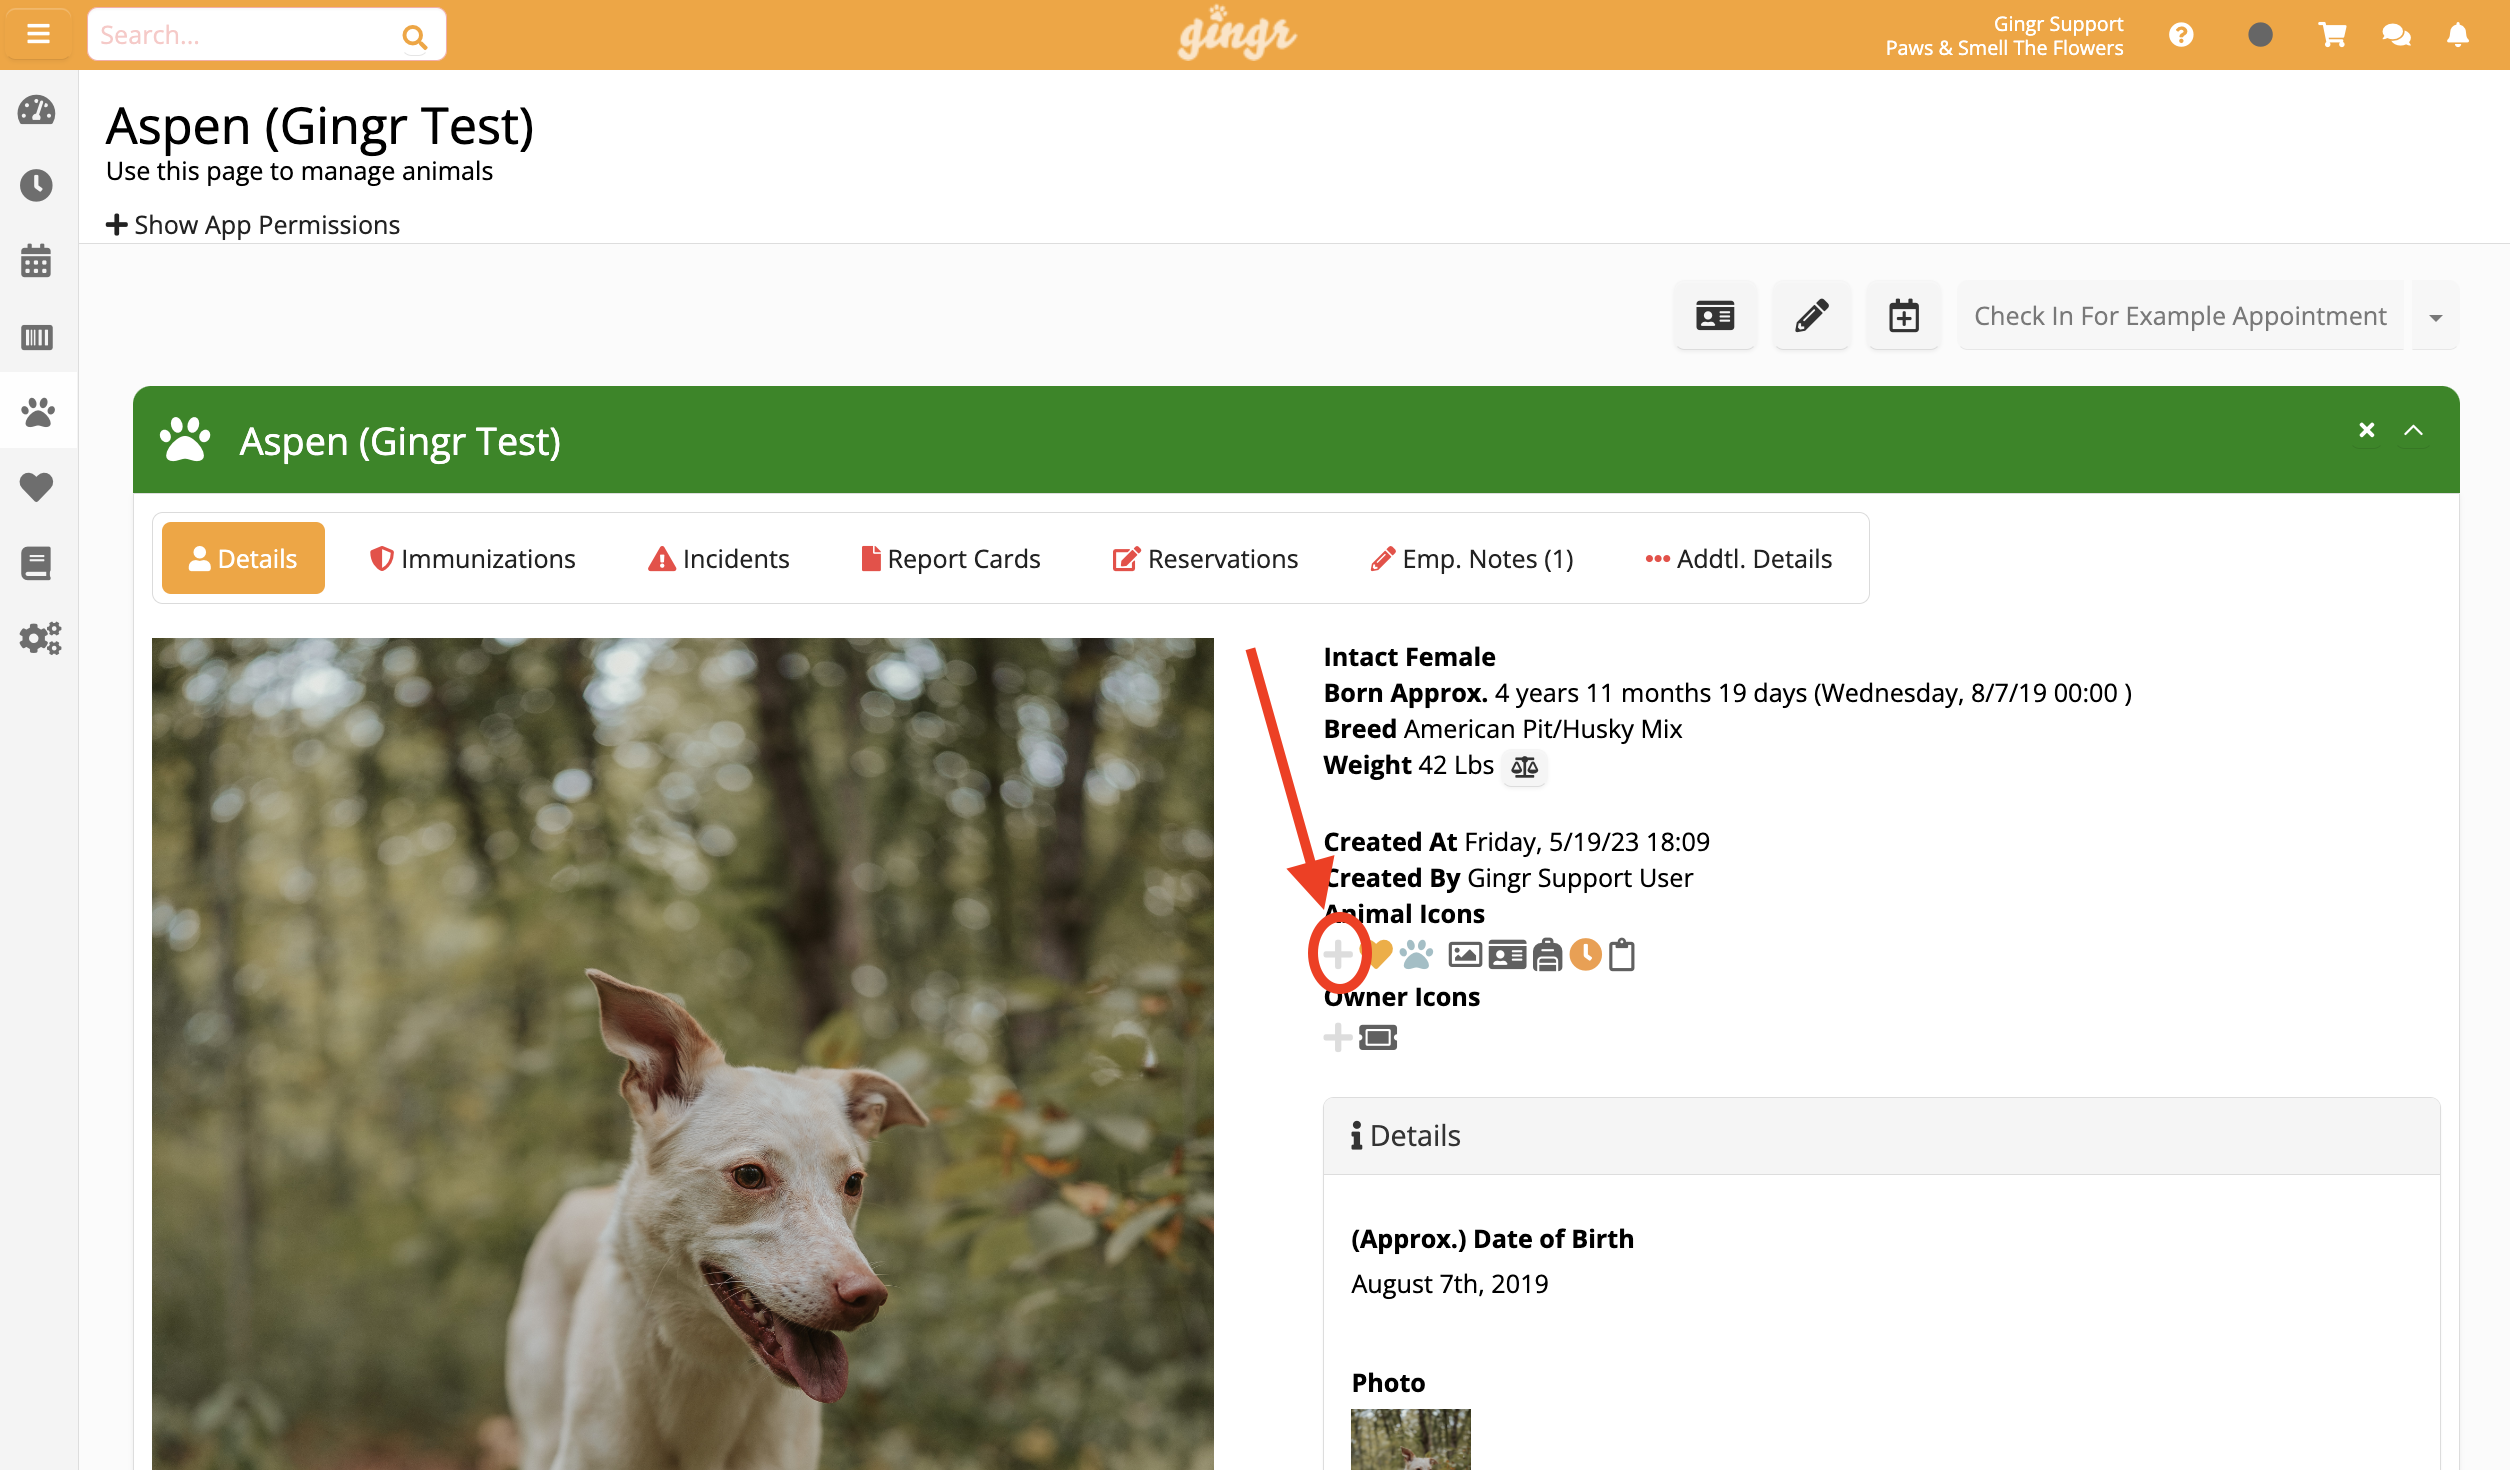Image resolution: width=2510 pixels, height=1470 pixels.
Task: Click the ID card animal icon
Action: pos(1507,955)
